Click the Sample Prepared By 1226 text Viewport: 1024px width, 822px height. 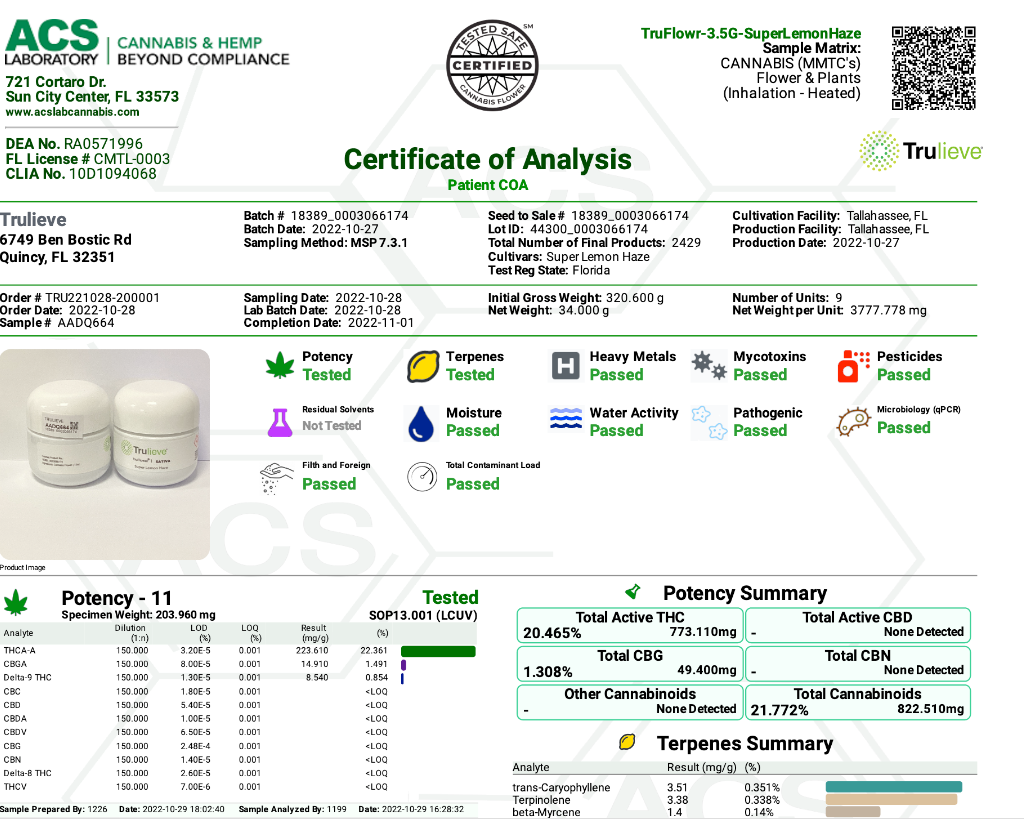(x=54, y=809)
